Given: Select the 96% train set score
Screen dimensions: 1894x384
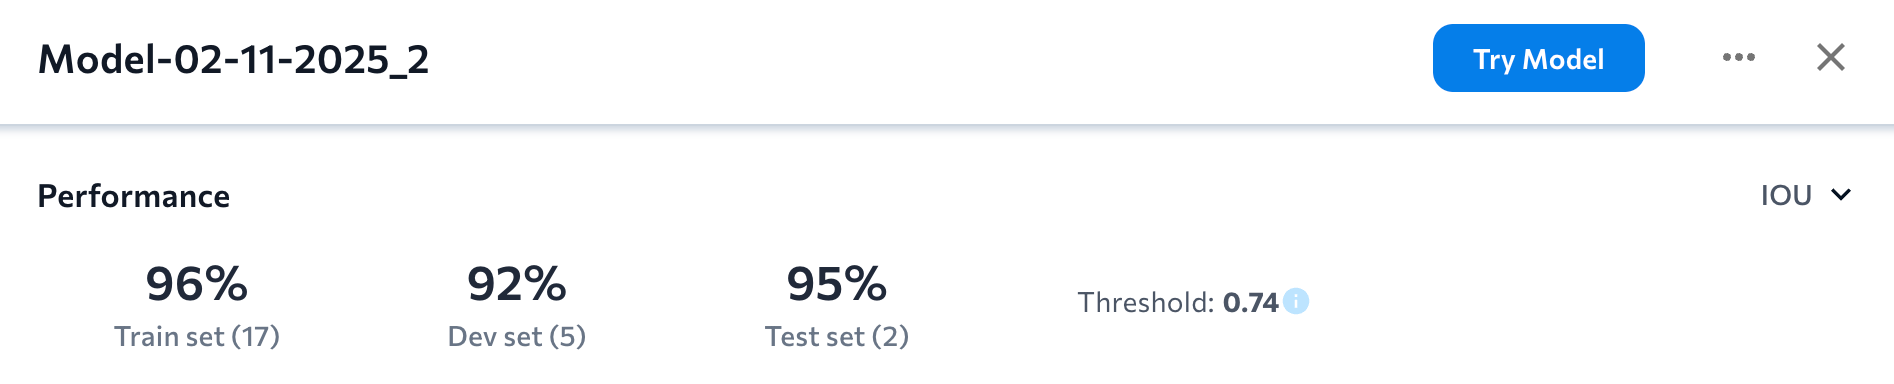Looking at the screenshot, I should tap(197, 284).
